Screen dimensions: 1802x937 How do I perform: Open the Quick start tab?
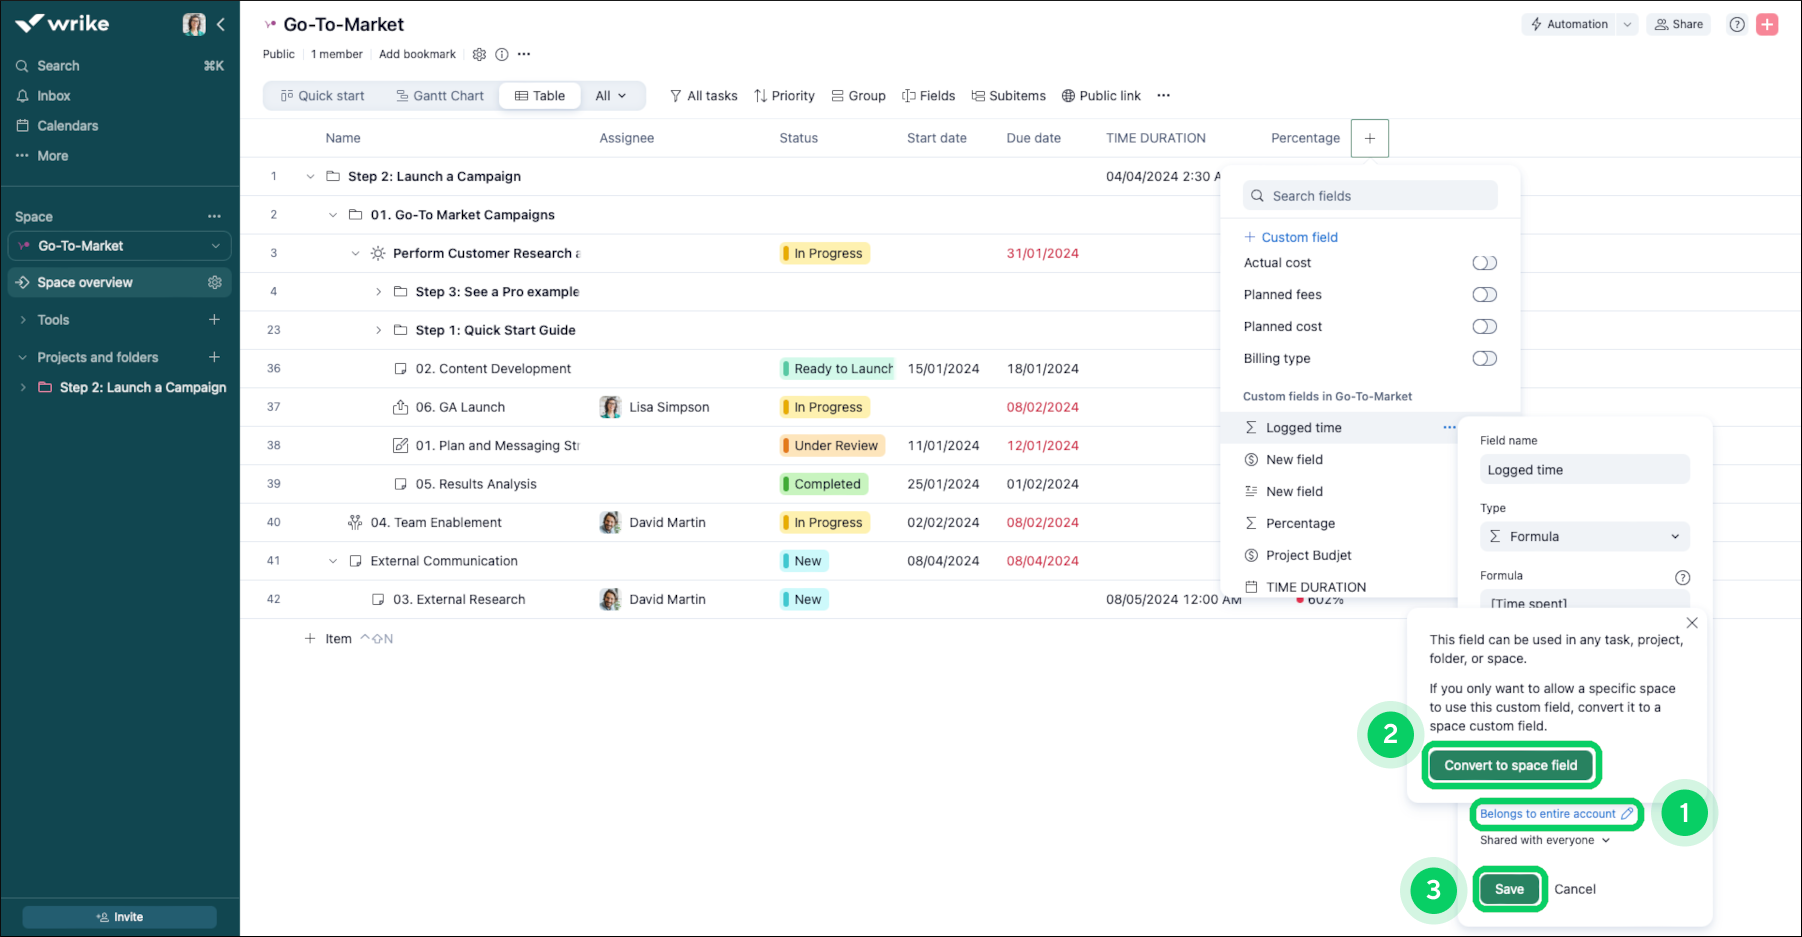tap(322, 96)
